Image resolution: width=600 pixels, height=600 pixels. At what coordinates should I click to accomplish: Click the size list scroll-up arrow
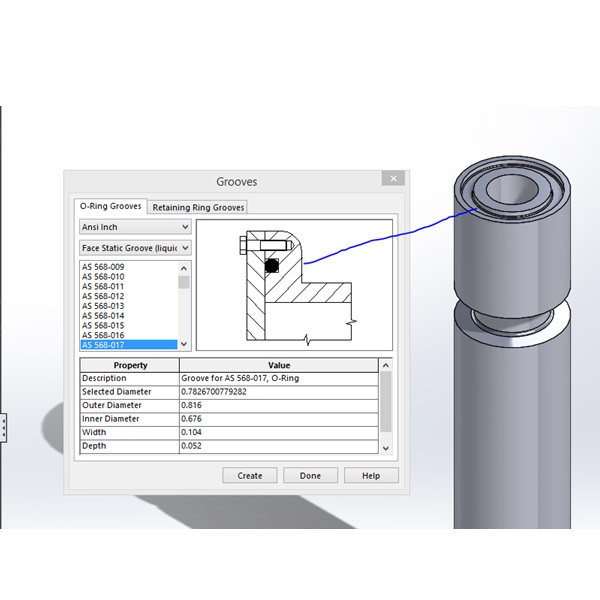pos(184,268)
